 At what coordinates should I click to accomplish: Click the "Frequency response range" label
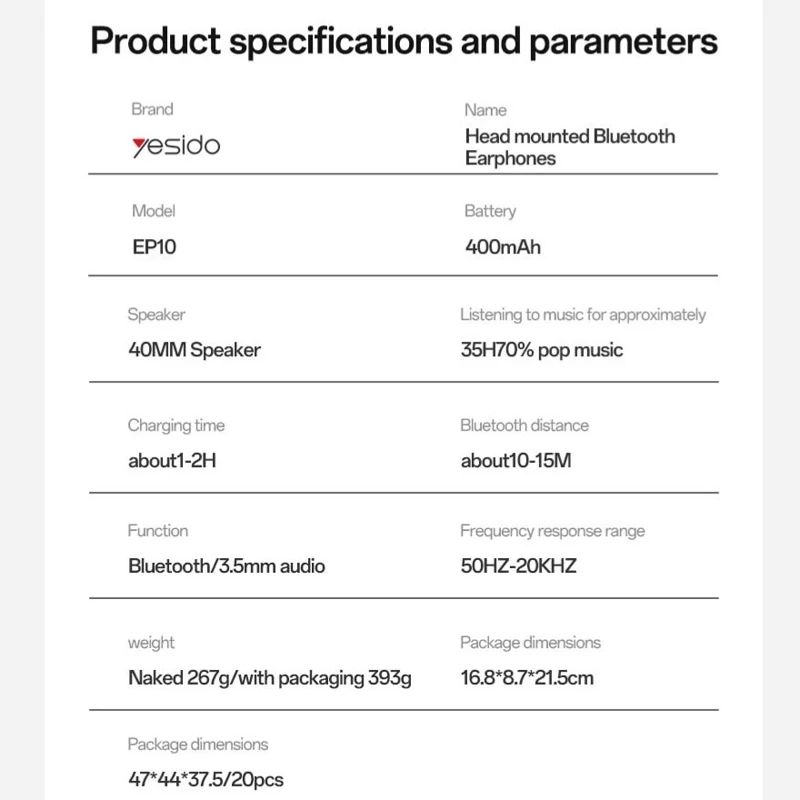tap(552, 531)
